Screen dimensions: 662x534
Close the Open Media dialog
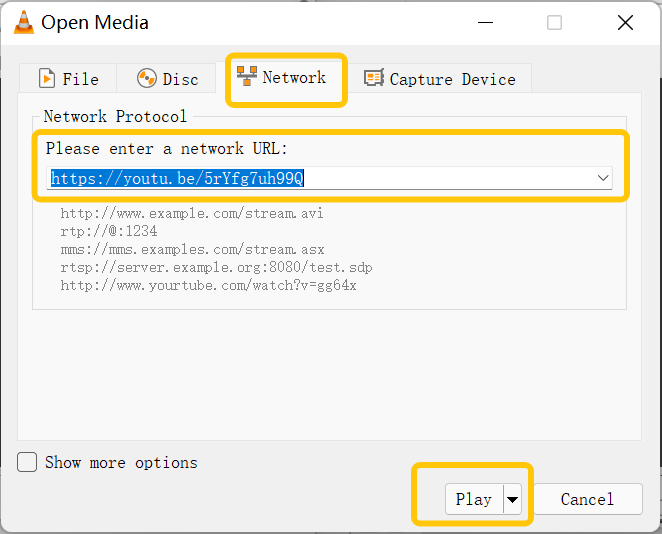pos(625,22)
